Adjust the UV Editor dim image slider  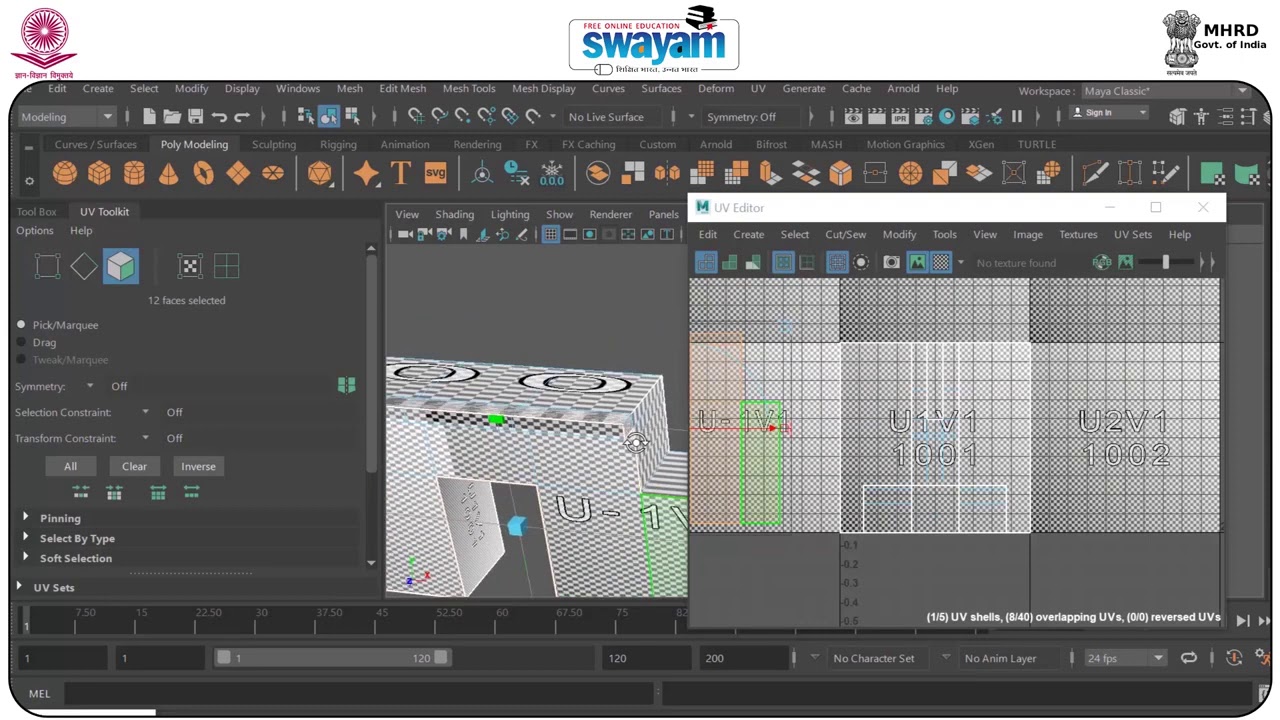pyautogui.click(x=1165, y=263)
